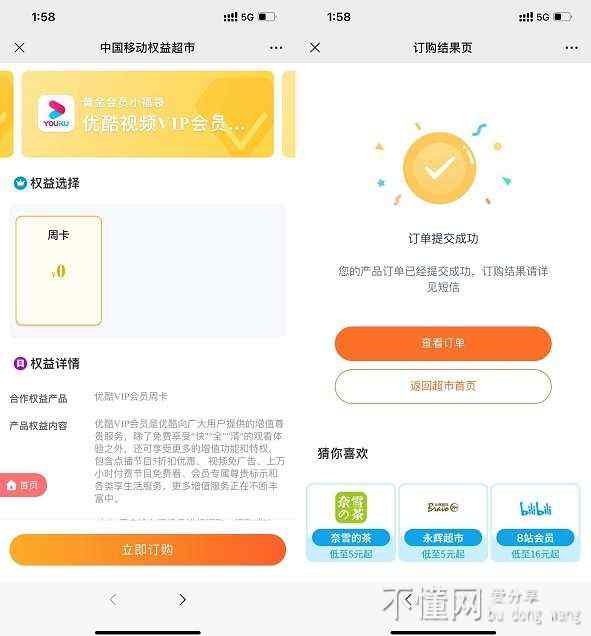Screen dimensions: 591x636
Task: Click the 查看订单 button
Action: coord(443,344)
